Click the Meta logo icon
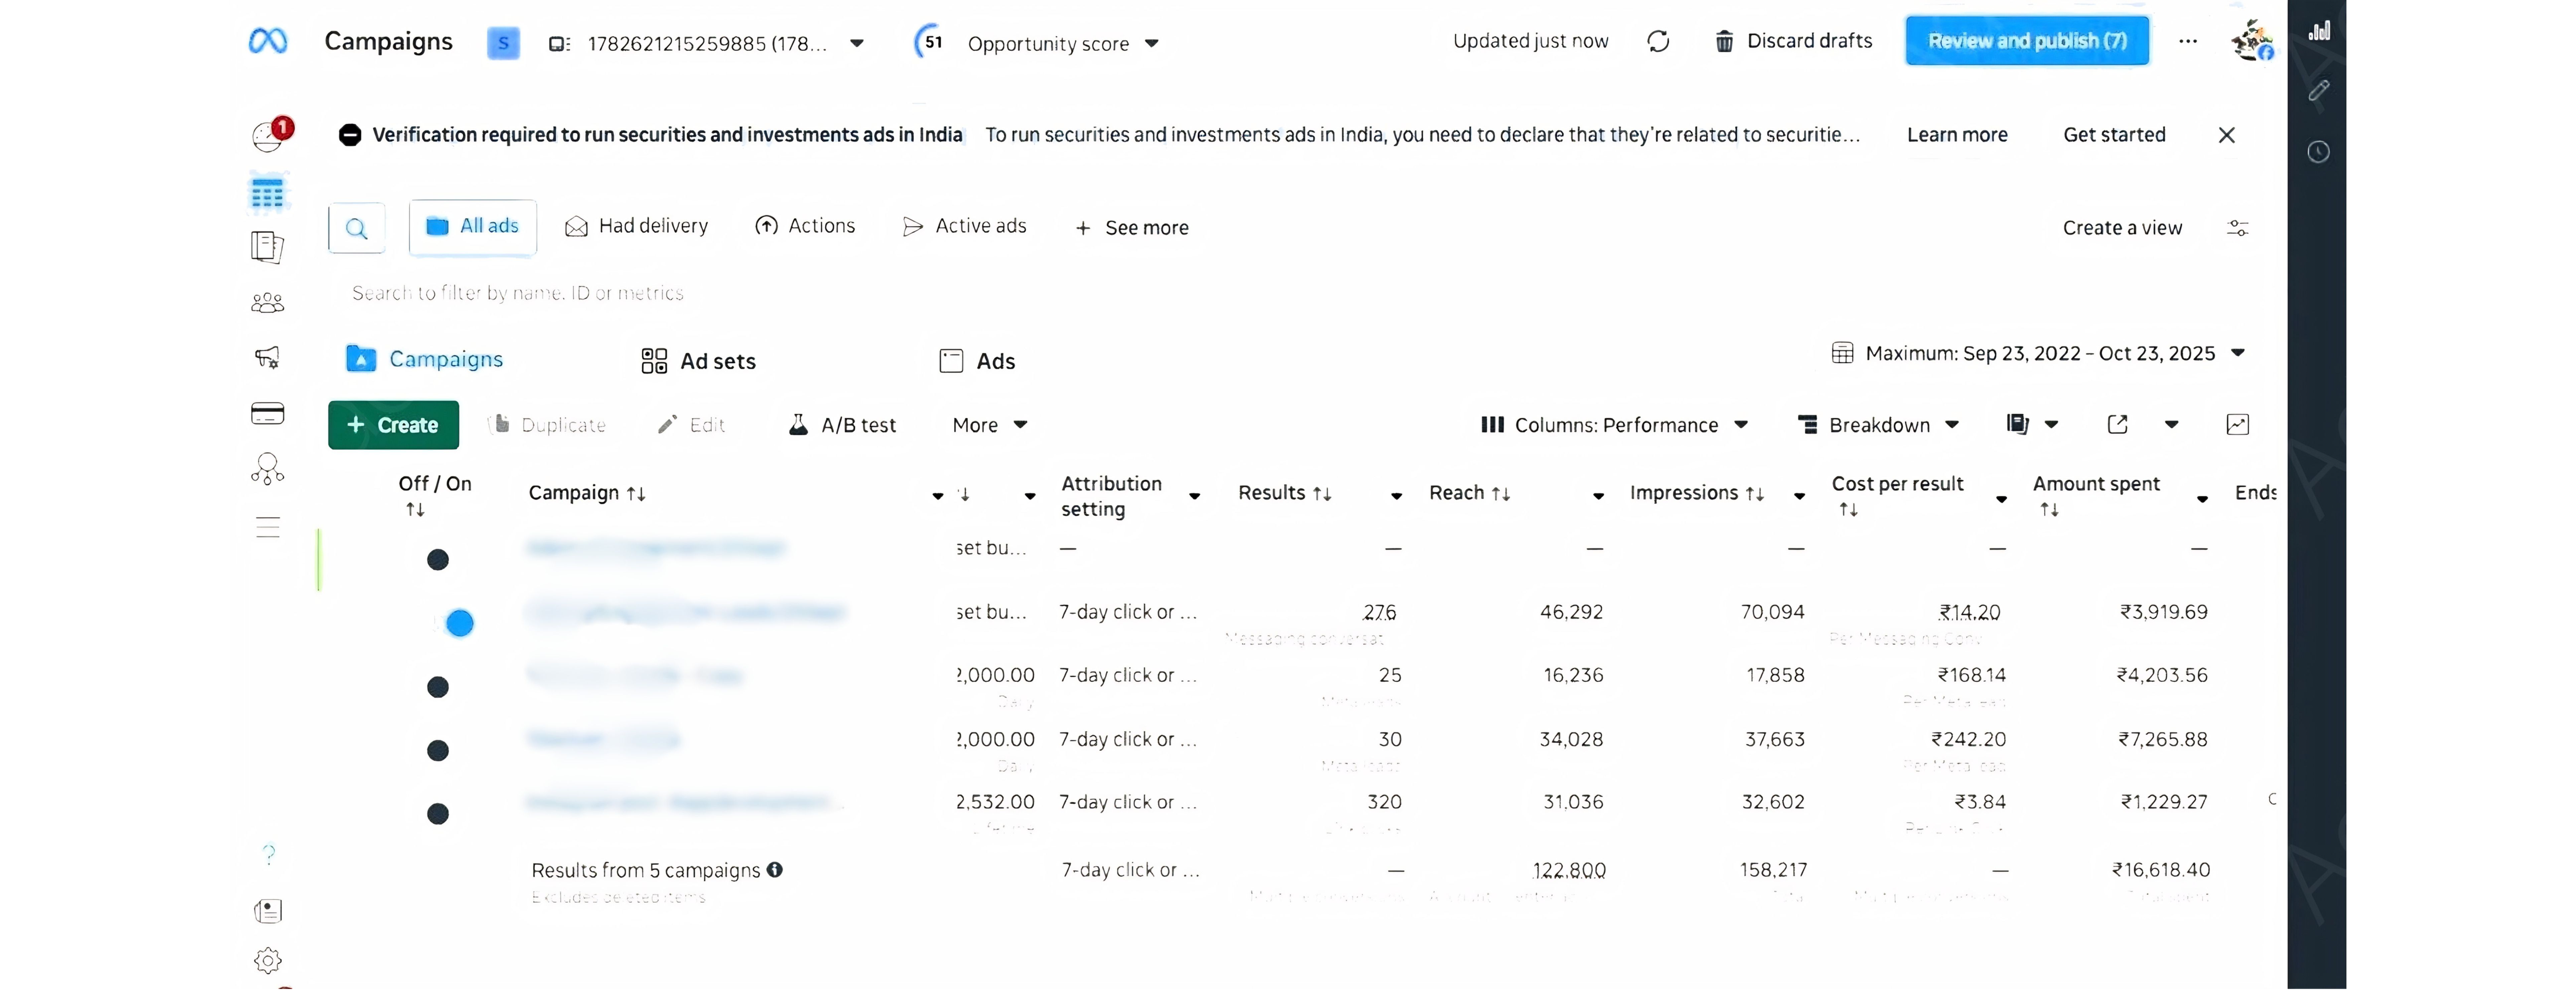This screenshot has height=992, width=2576. (x=268, y=41)
